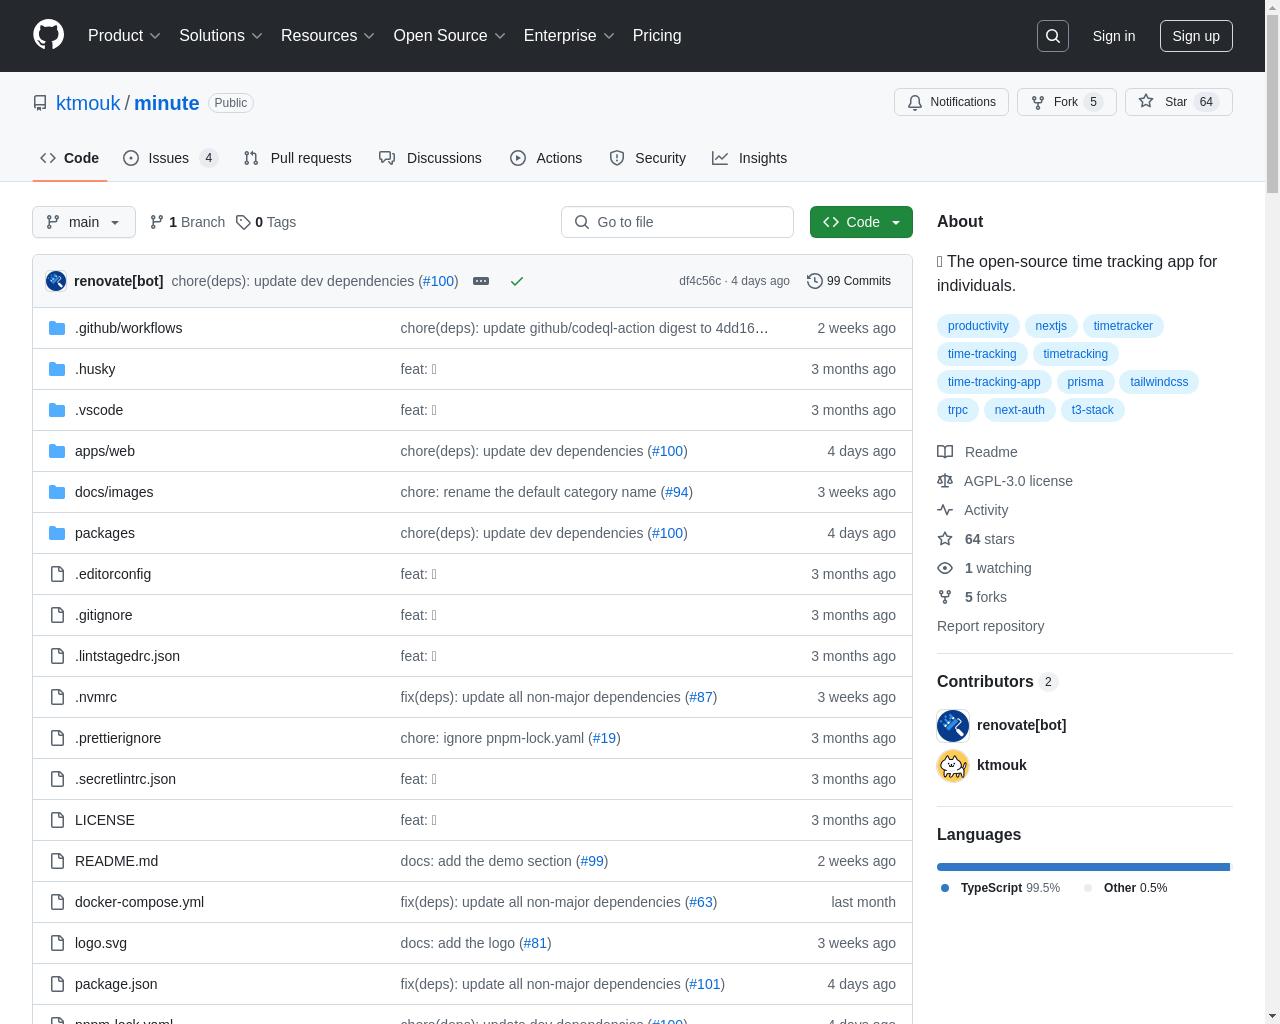The height and width of the screenshot is (1024, 1280).
Task: Click the Notifications button
Action: 951,102
